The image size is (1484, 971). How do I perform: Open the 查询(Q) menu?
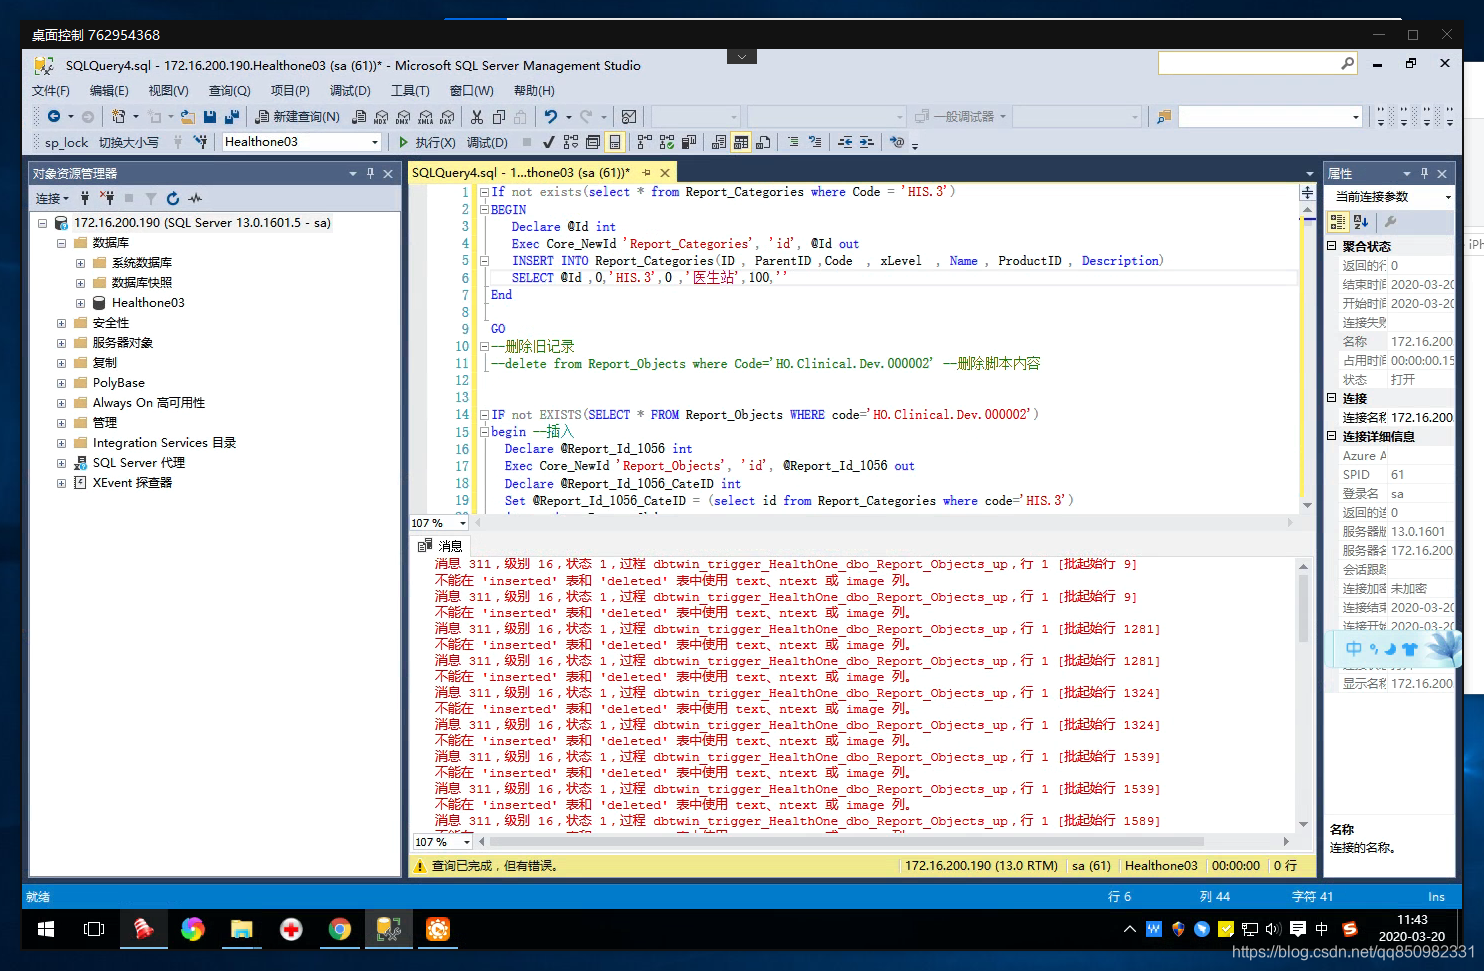228,90
